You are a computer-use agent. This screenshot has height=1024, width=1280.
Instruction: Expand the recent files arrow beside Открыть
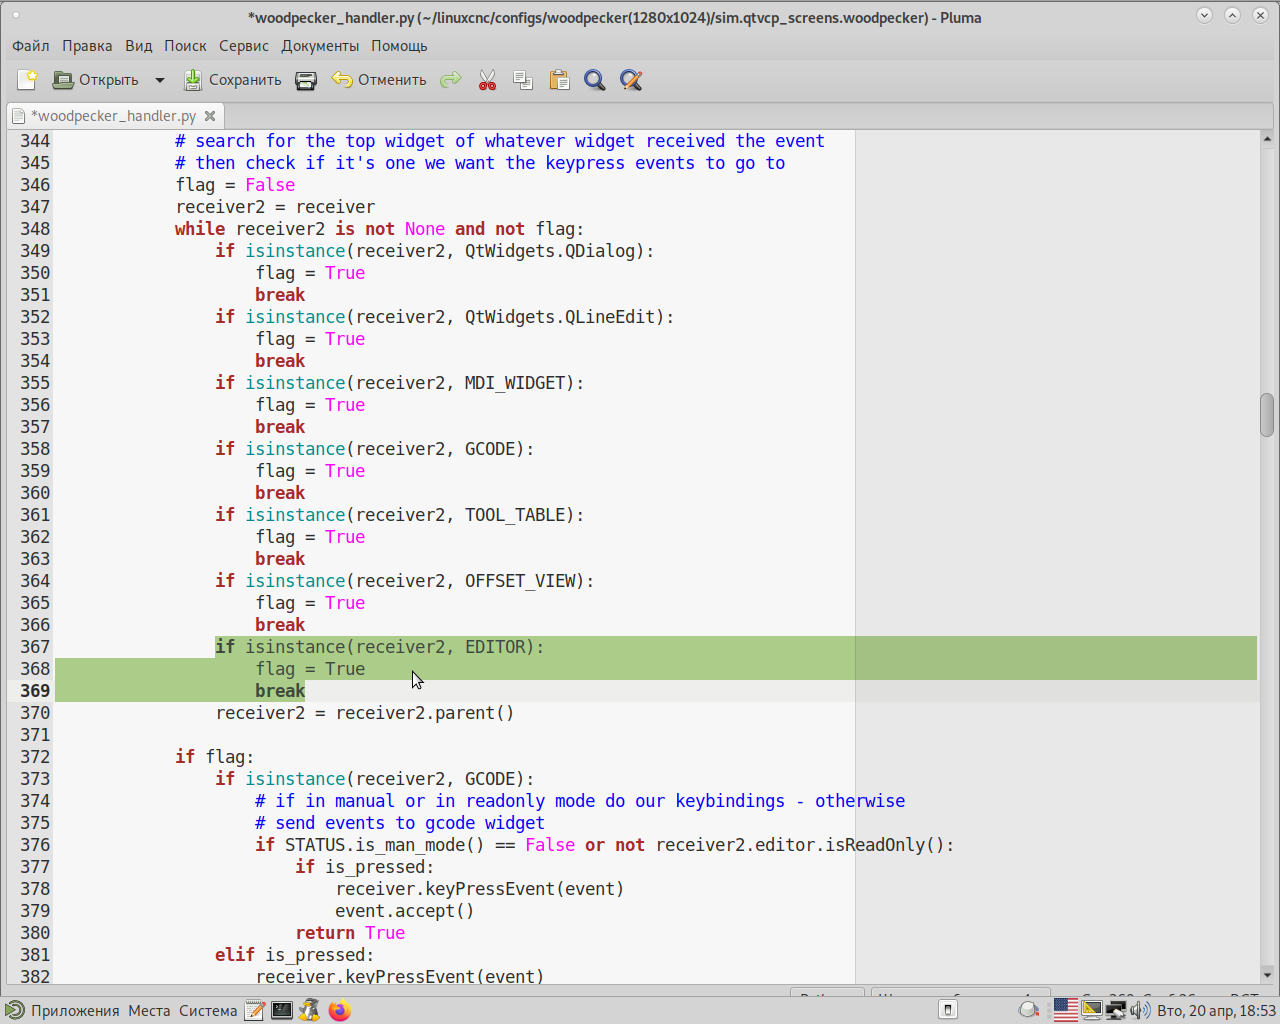pyautogui.click(x=159, y=80)
